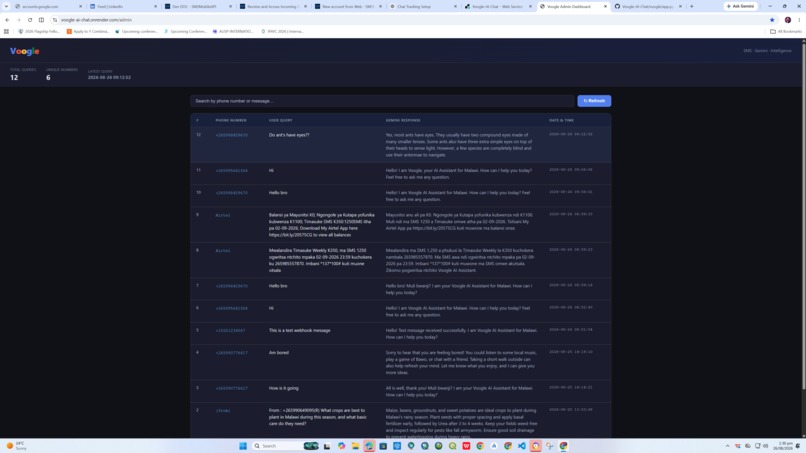Switch to accounts.google.com tab
The width and height of the screenshot is (806, 453).
[46, 6]
